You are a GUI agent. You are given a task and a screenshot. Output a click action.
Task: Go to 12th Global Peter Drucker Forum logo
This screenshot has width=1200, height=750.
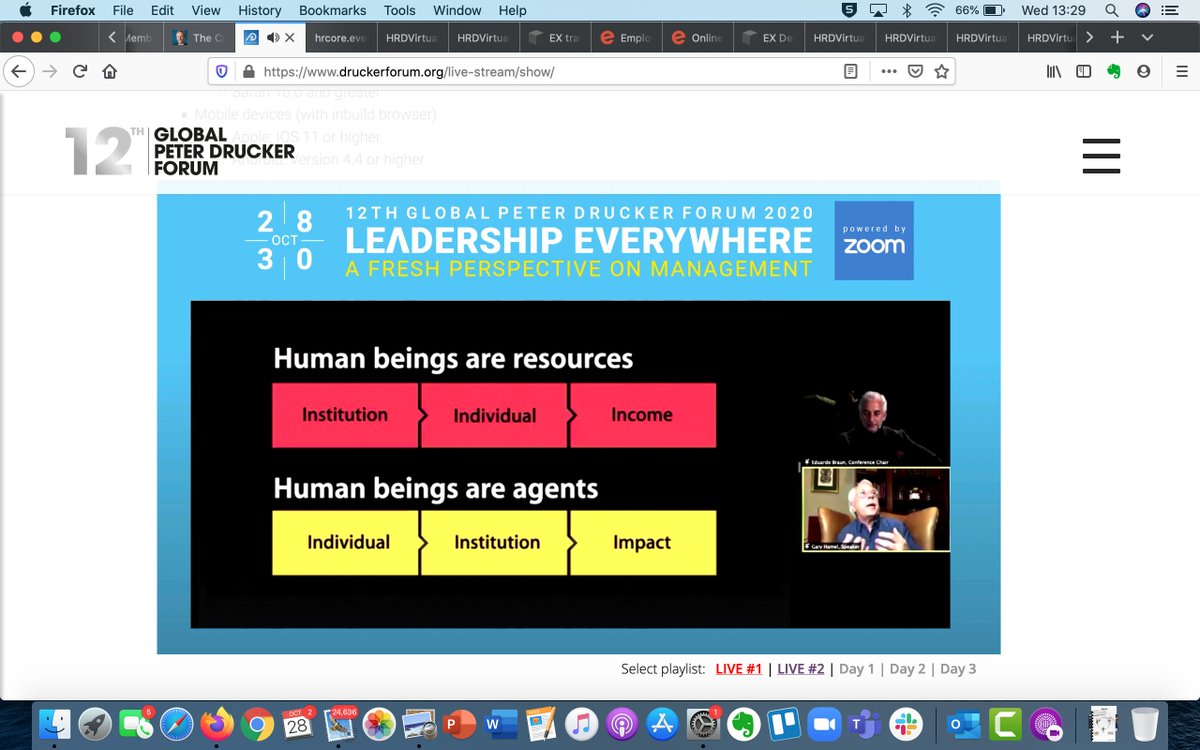point(180,151)
